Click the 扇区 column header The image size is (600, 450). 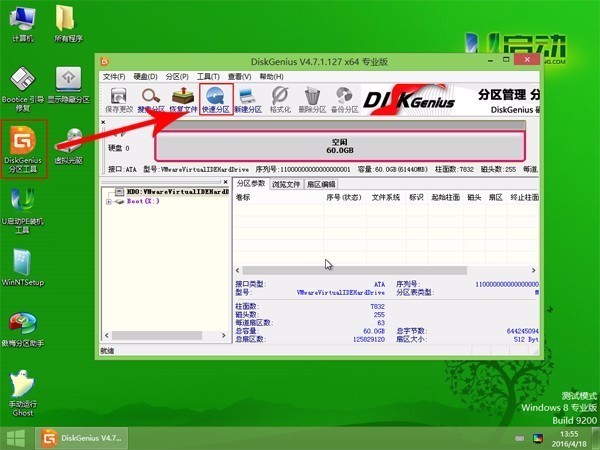pyautogui.click(x=496, y=197)
